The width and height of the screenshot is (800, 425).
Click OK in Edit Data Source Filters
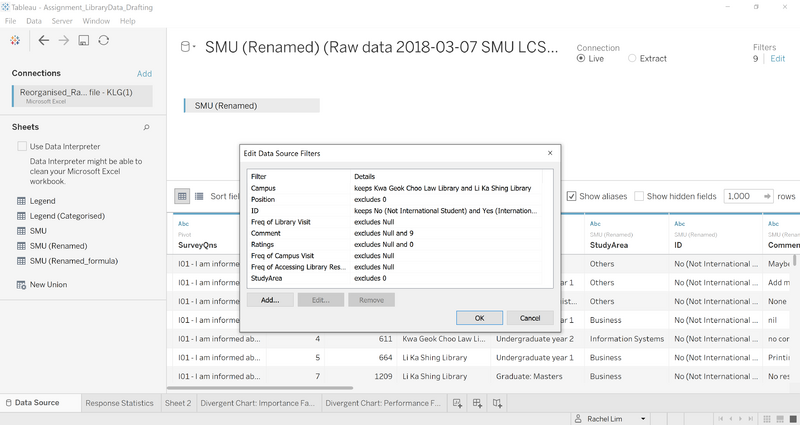click(x=479, y=318)
